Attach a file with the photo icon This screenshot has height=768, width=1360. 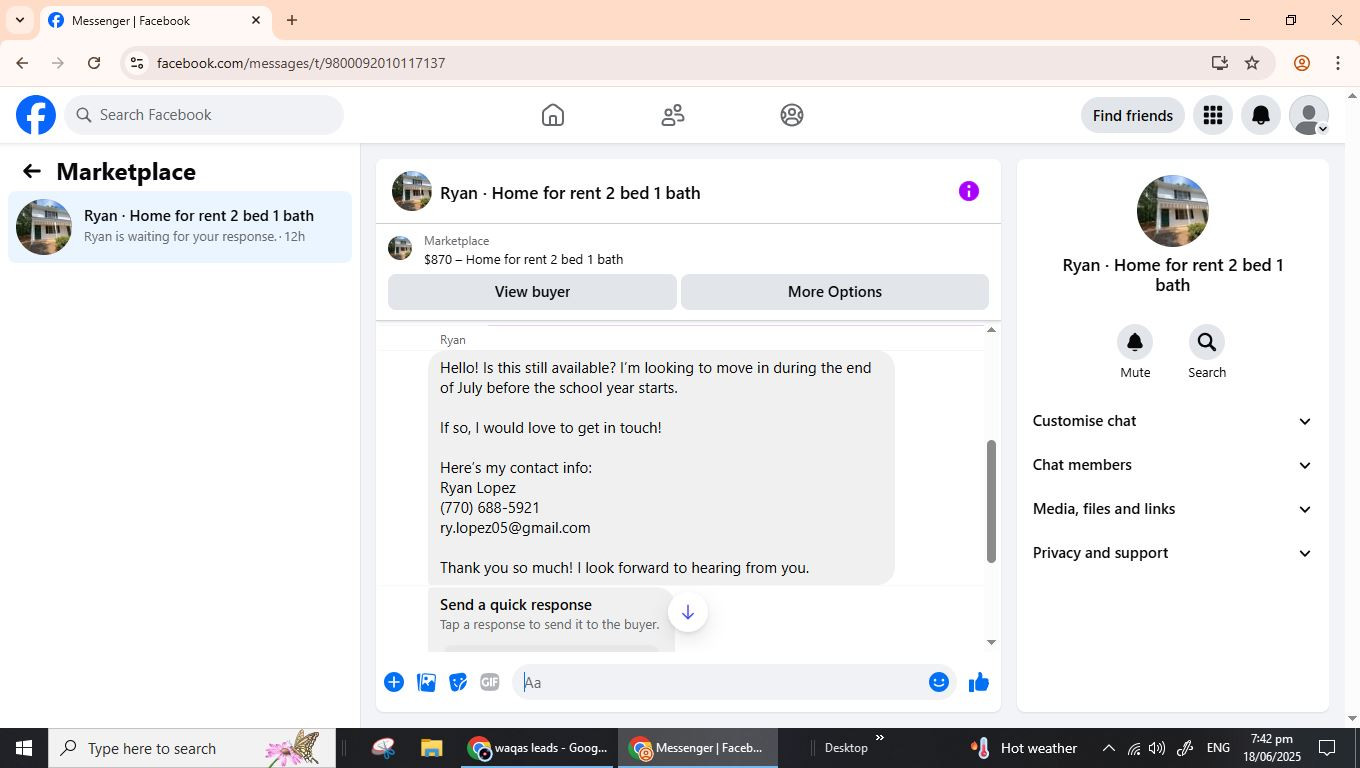[x=426, y=682]
